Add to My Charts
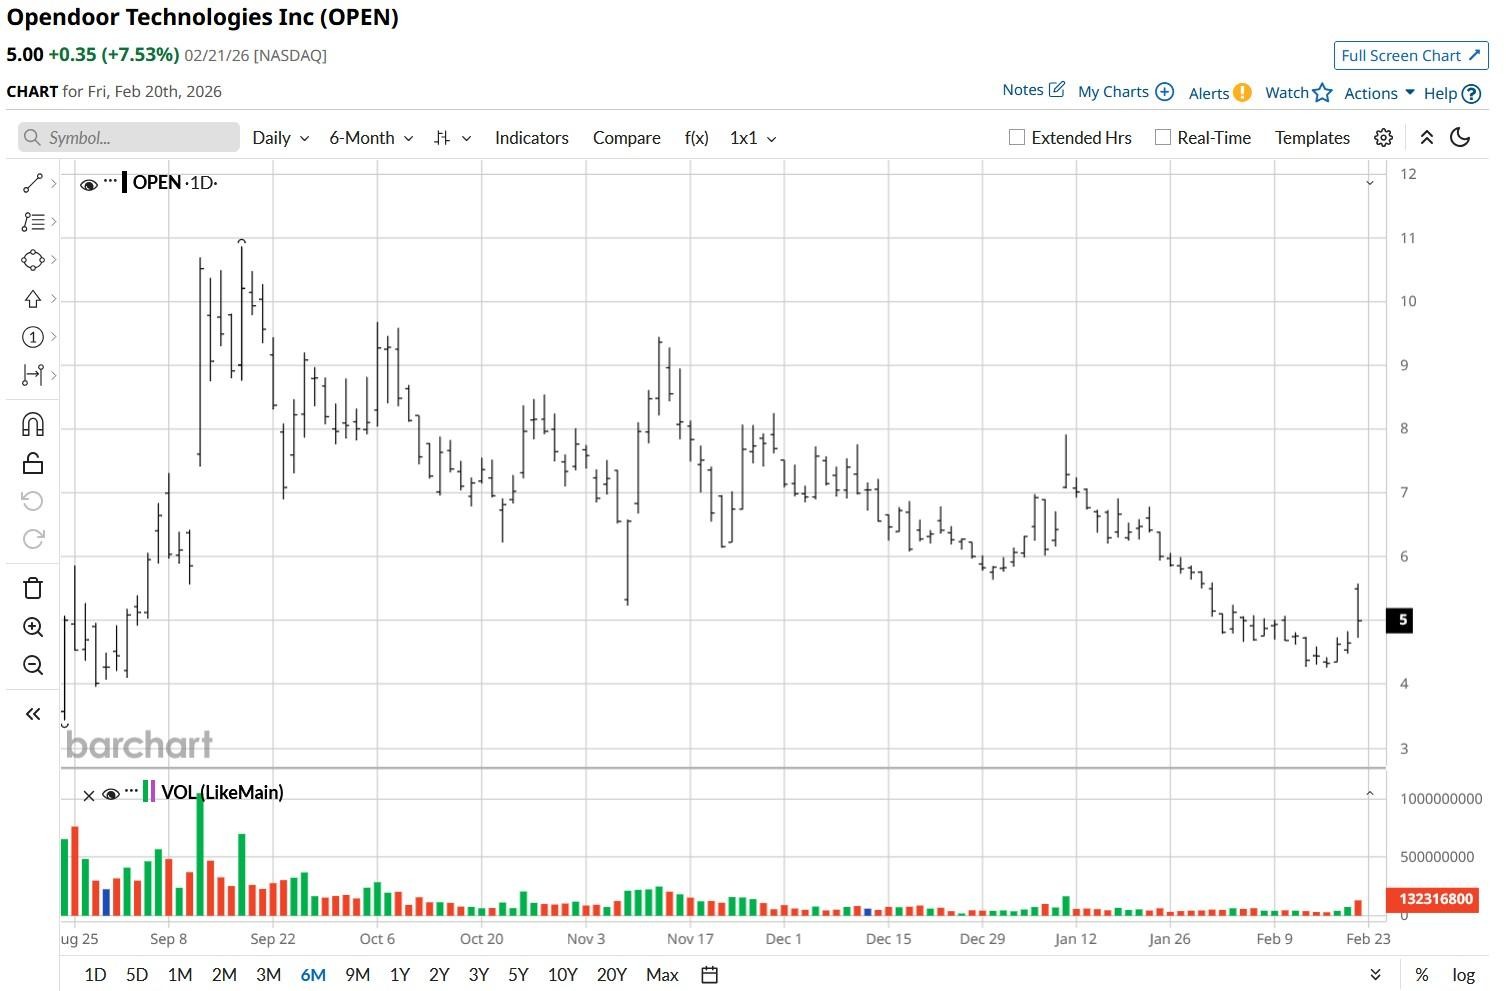Screen dimensions: 1507x991 tap(1126, 92)
